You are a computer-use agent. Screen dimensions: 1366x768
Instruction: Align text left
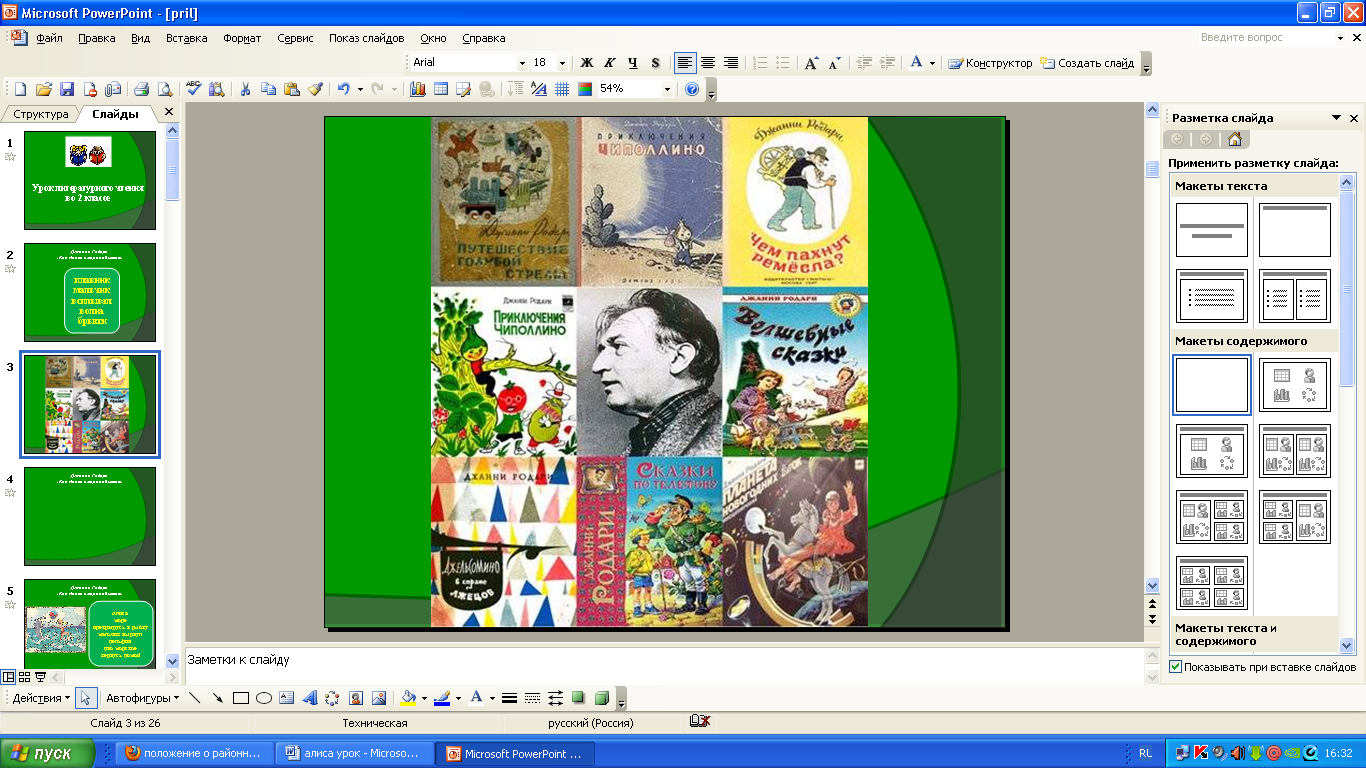tap(685, 63)
